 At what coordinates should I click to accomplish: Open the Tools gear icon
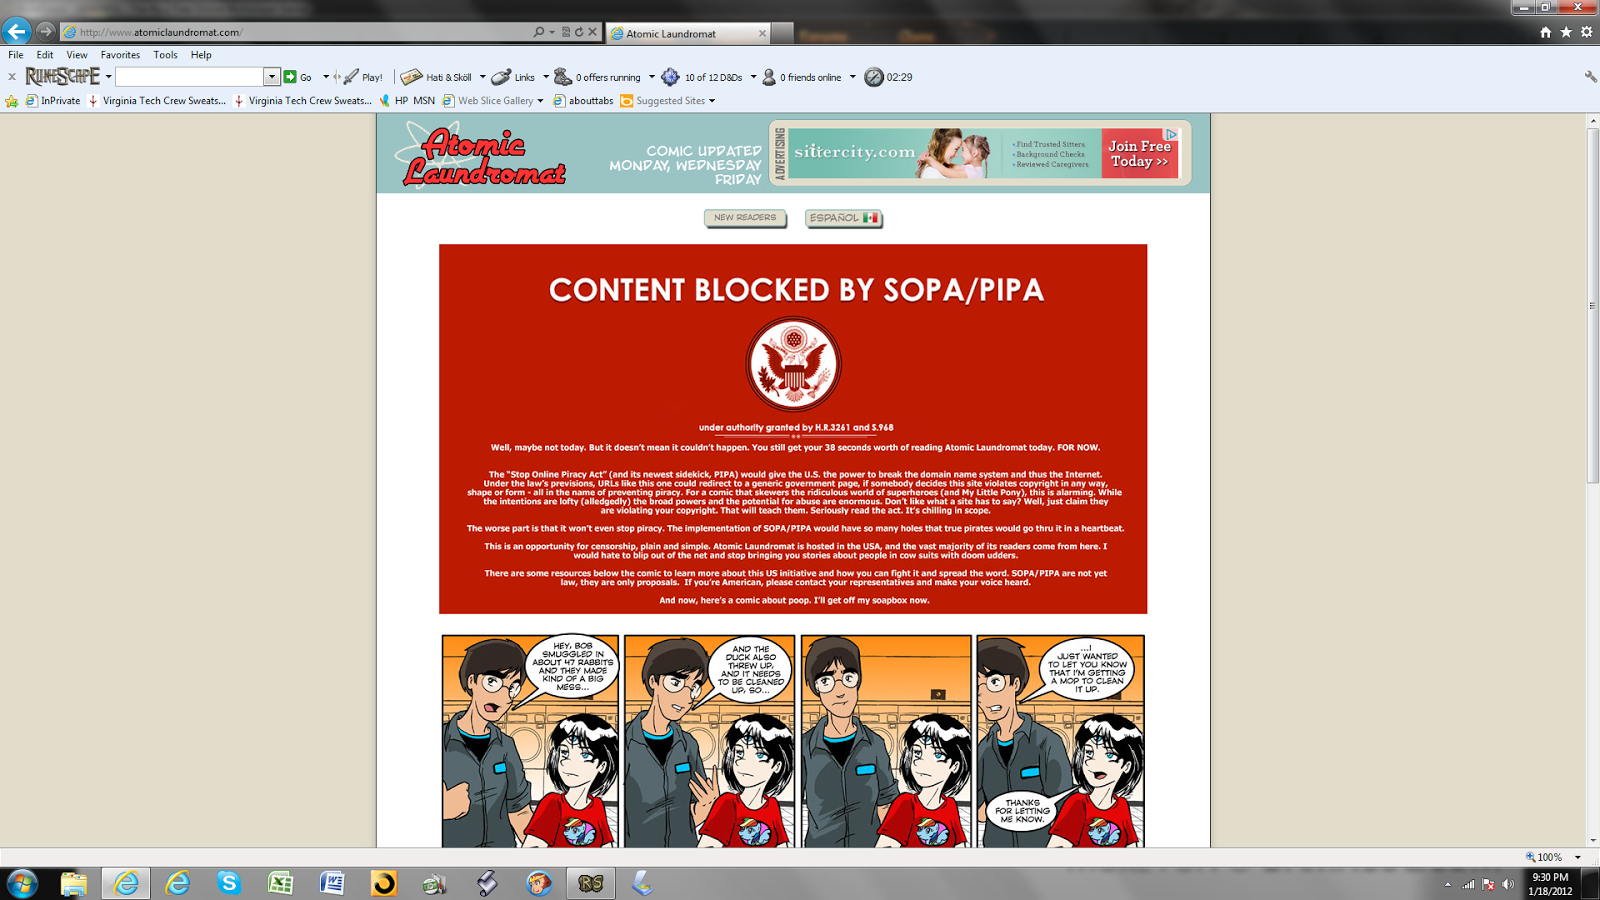coord(1586,32)
